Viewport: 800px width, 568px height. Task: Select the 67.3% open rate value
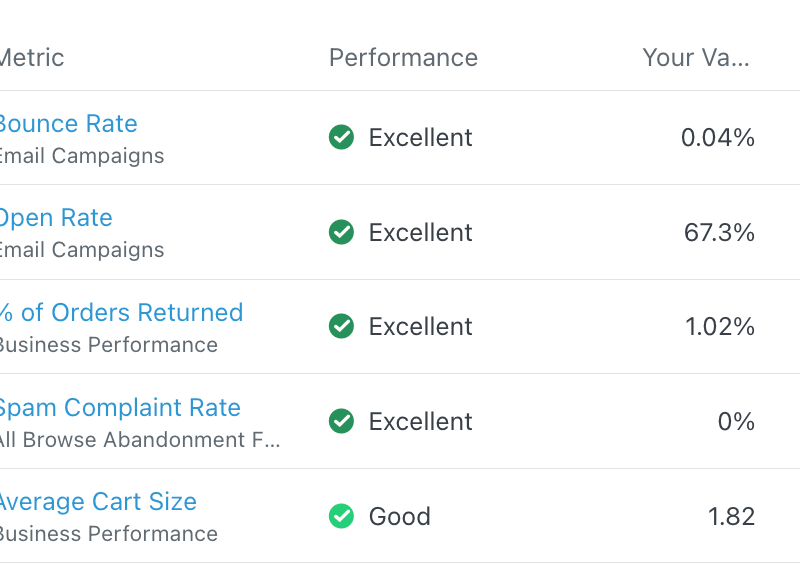[x=719, y=233]
